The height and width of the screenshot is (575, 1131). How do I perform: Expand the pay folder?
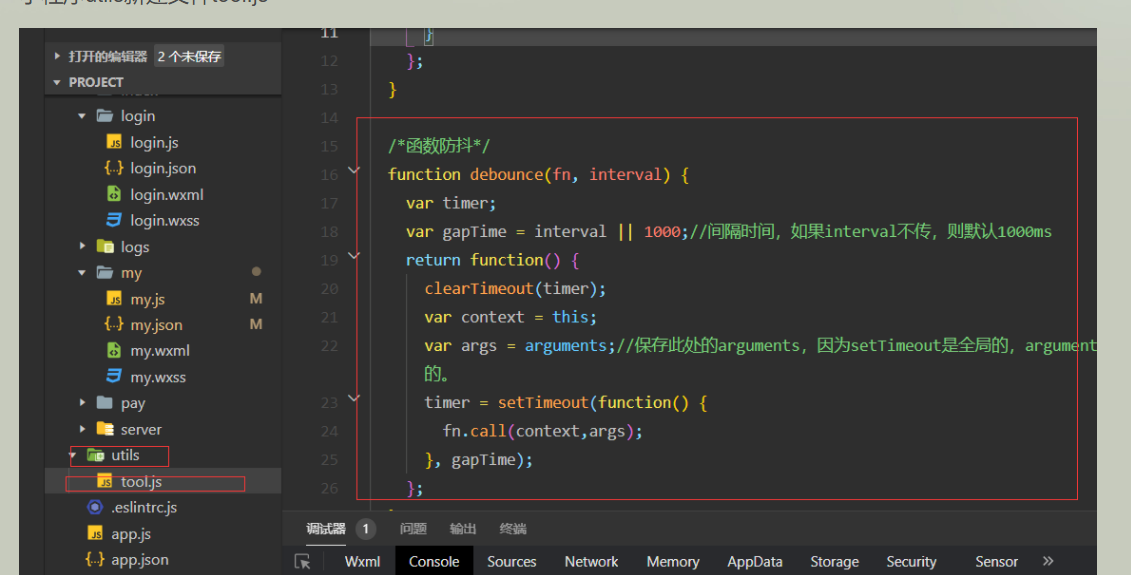pyautogui.click(x=82, y=403)
